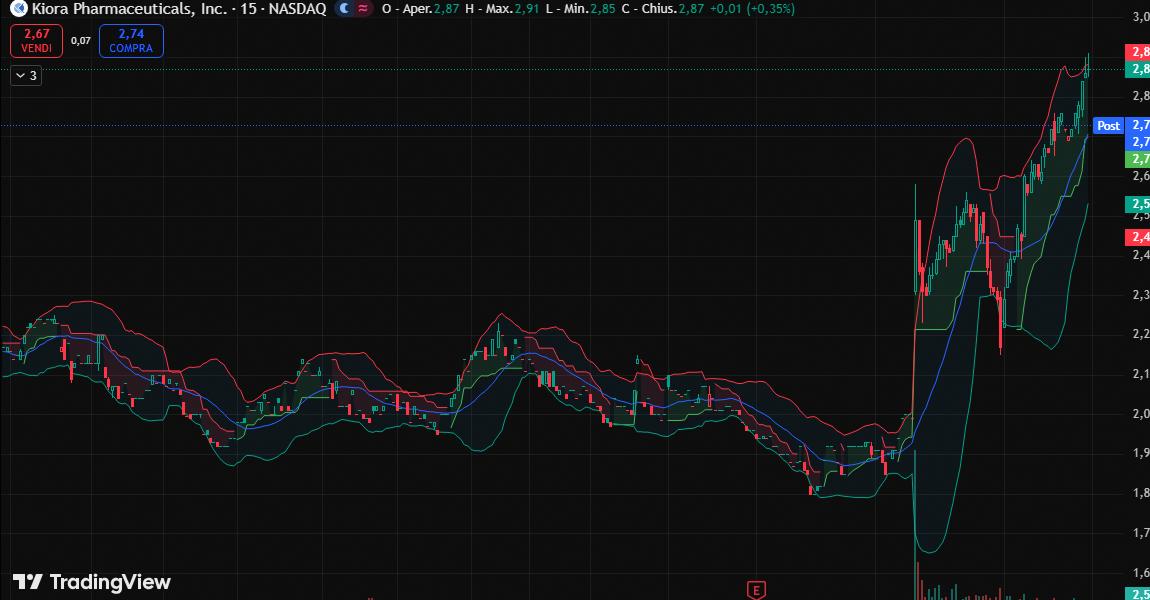
Task: Click the Aper. open value 2,87
Action: [x=446, y=9]
